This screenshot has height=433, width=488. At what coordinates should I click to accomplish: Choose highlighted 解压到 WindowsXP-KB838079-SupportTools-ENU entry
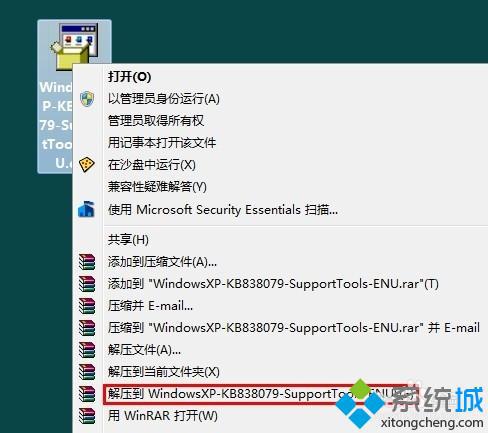tap(257, 394)
